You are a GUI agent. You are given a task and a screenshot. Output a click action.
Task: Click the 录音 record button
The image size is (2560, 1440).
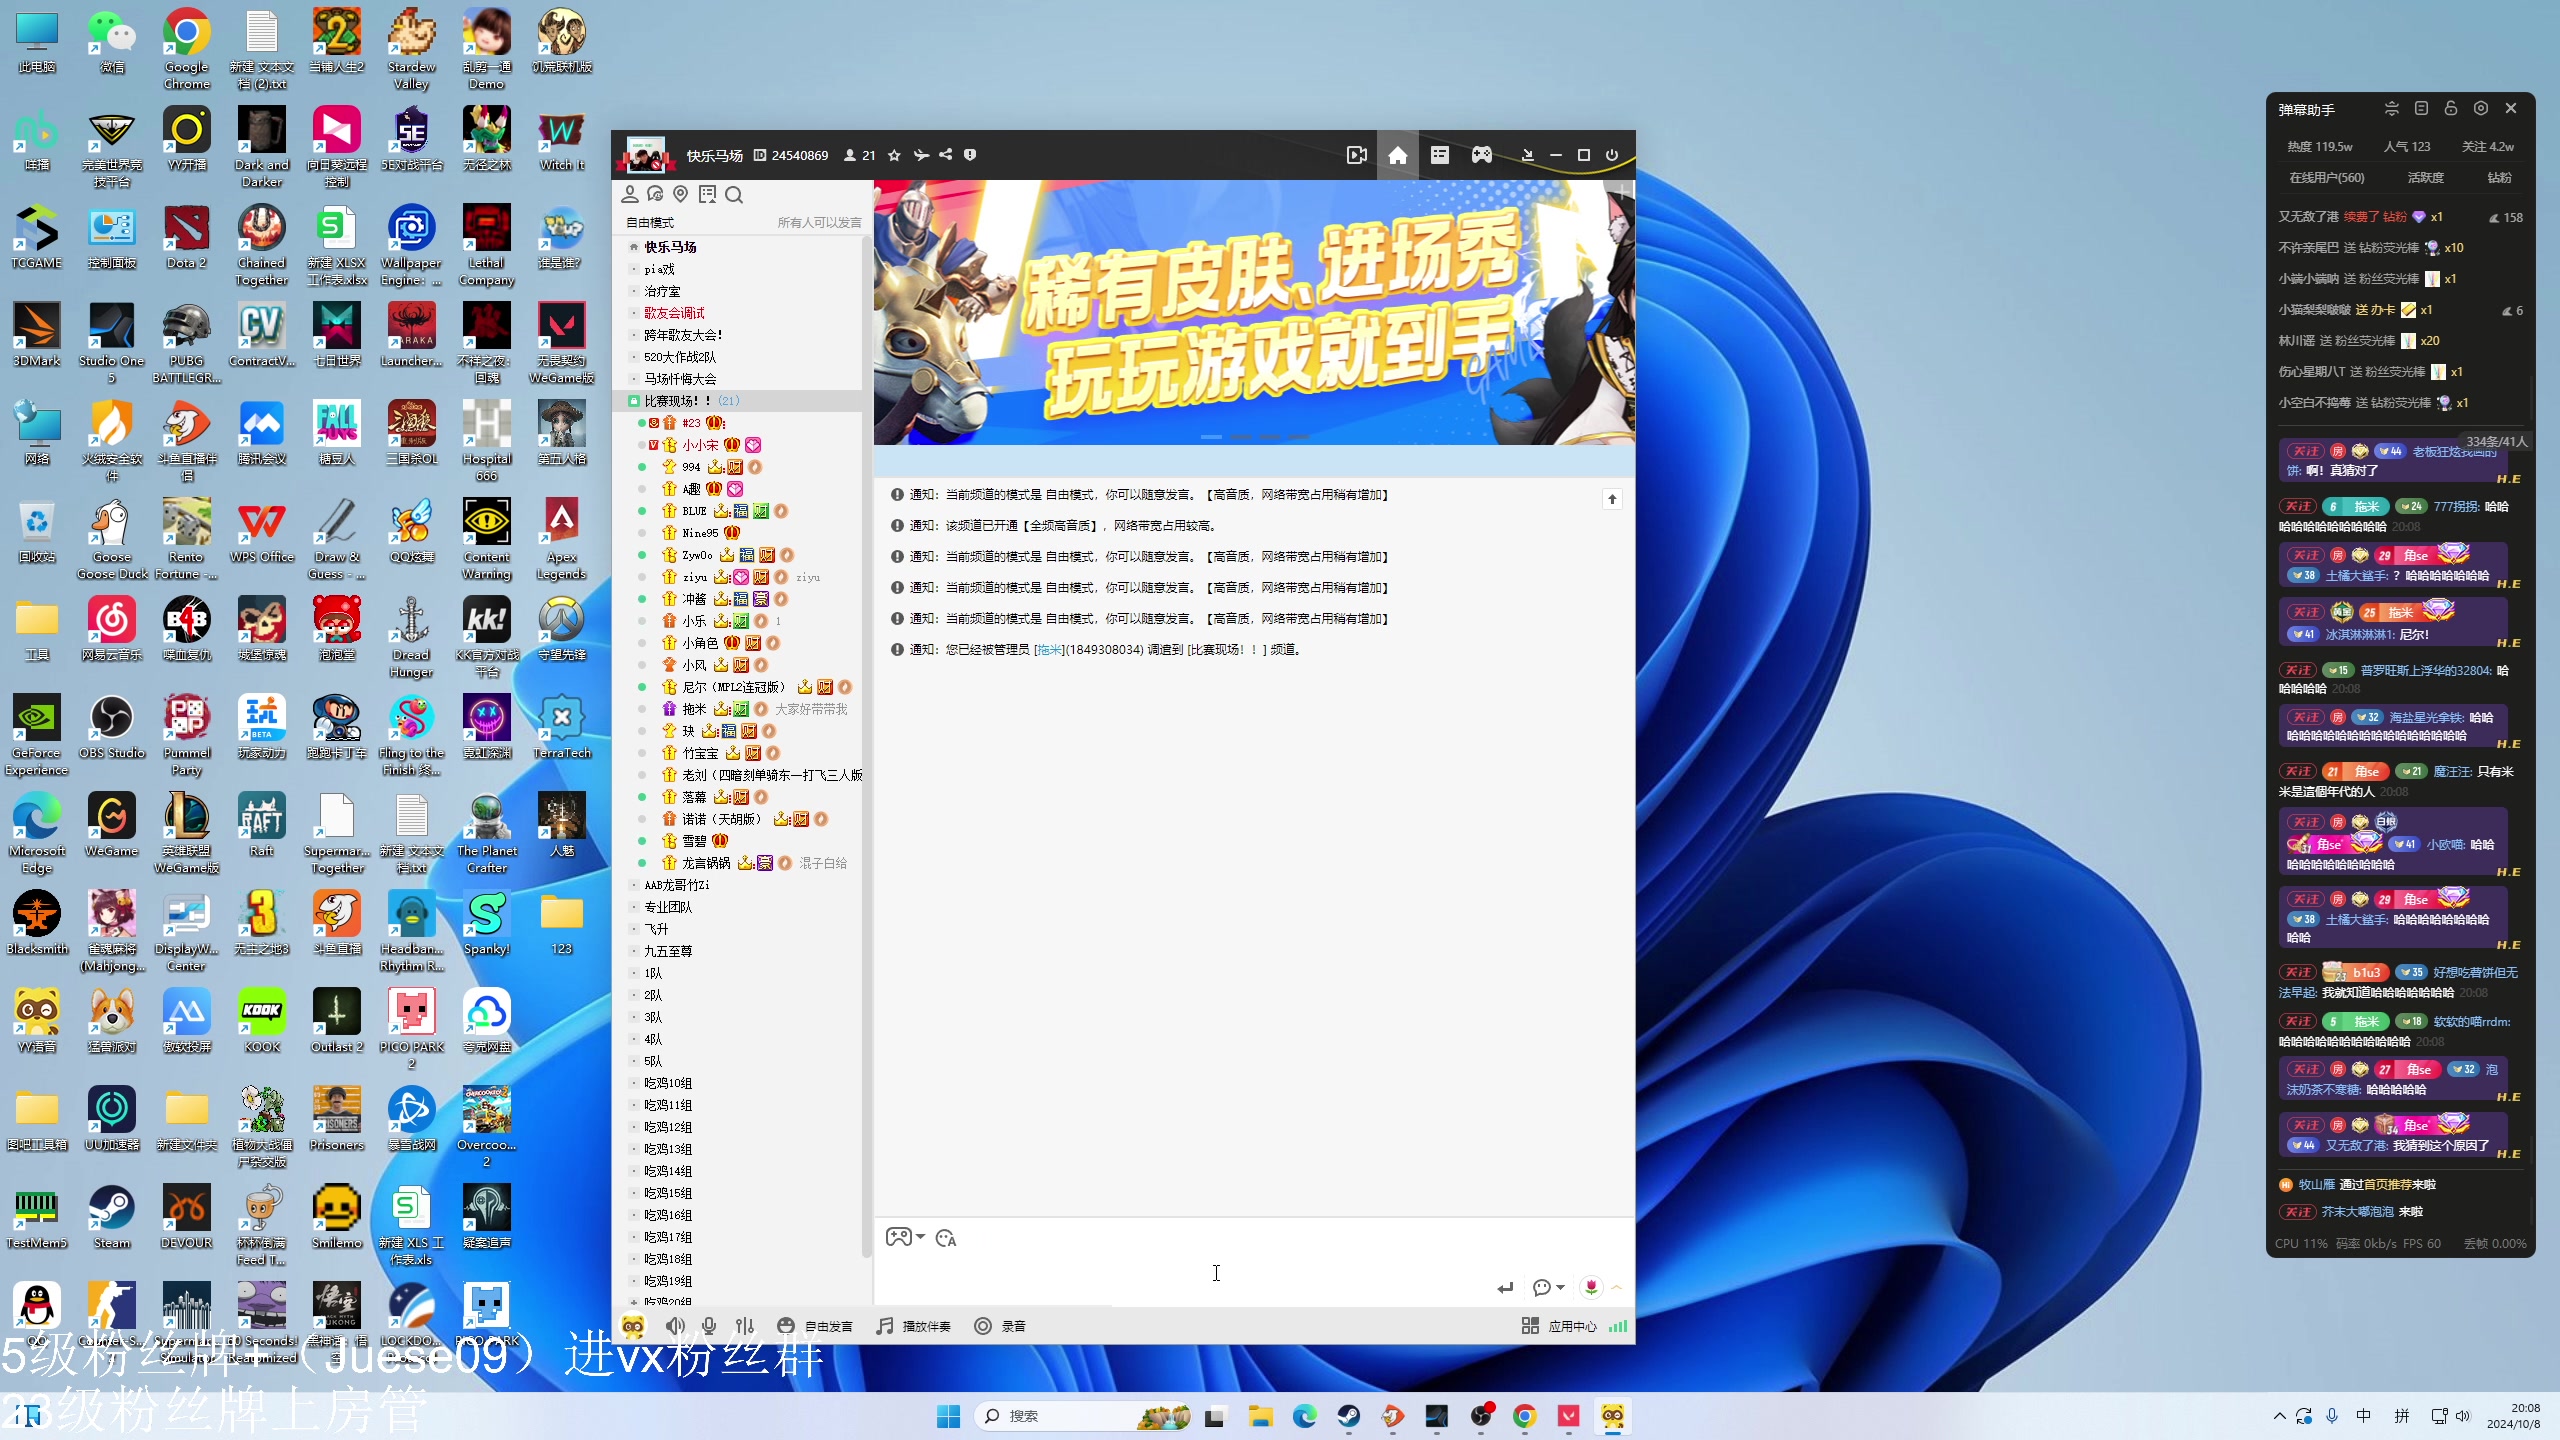(1000, 1326)
